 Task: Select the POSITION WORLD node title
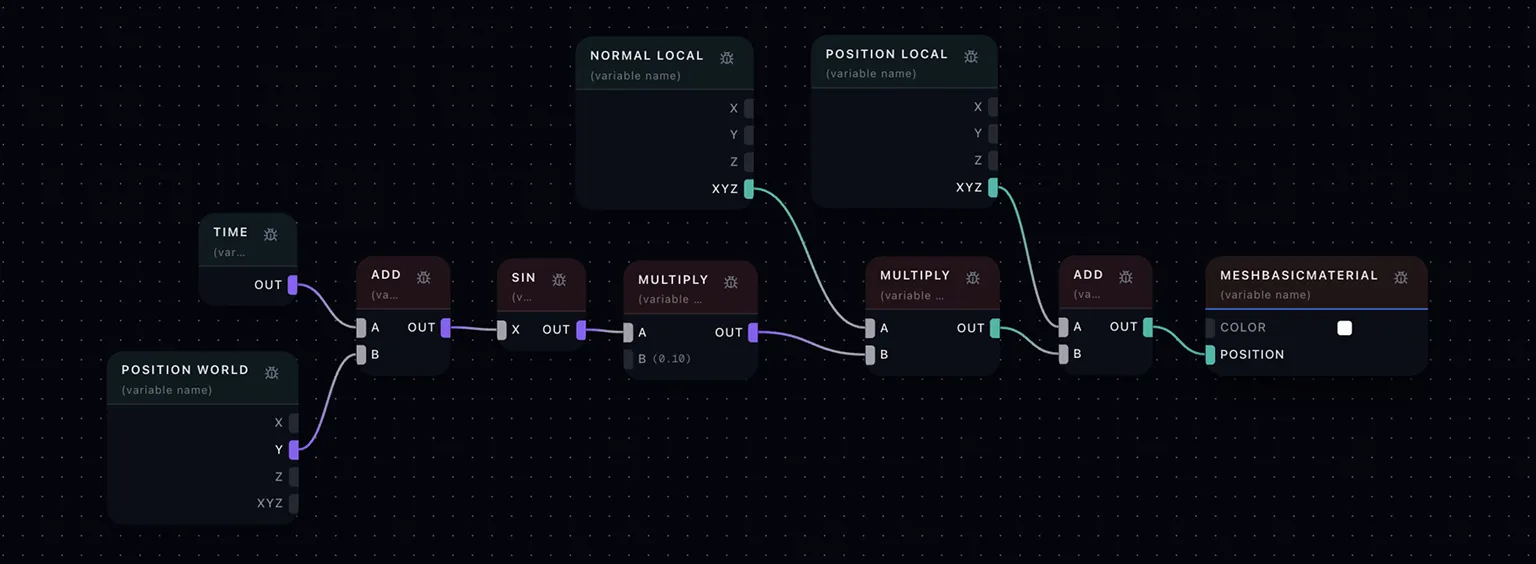pyautogui.click(x=185, y=370)
